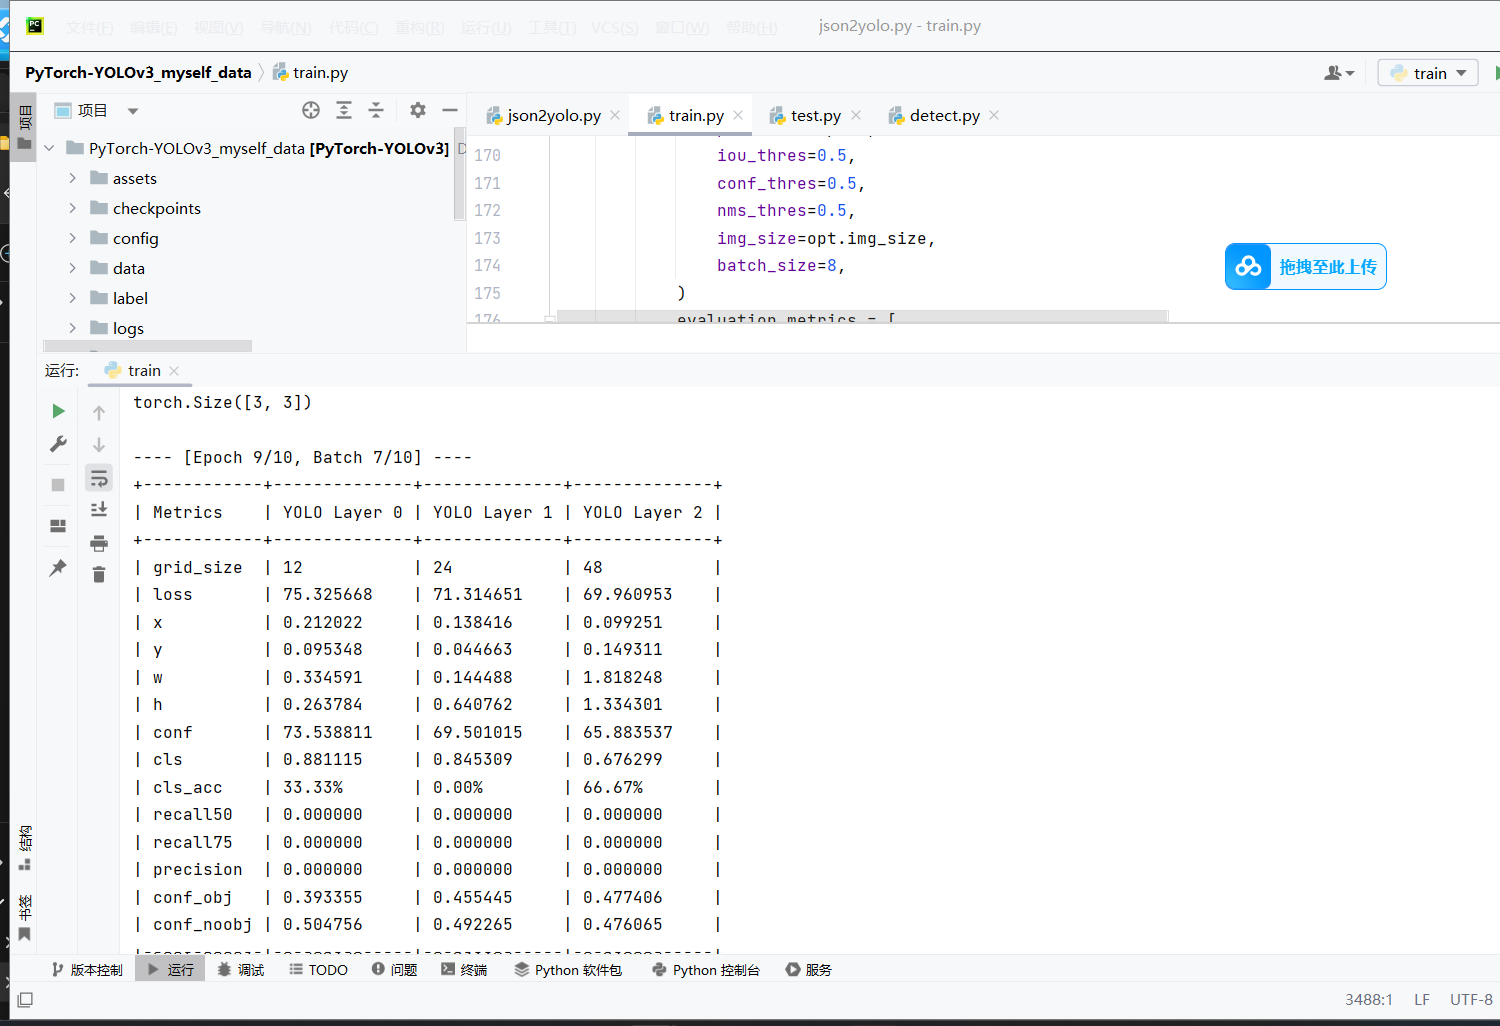Clear all console output with trash icon

click(x=99, y=575)
